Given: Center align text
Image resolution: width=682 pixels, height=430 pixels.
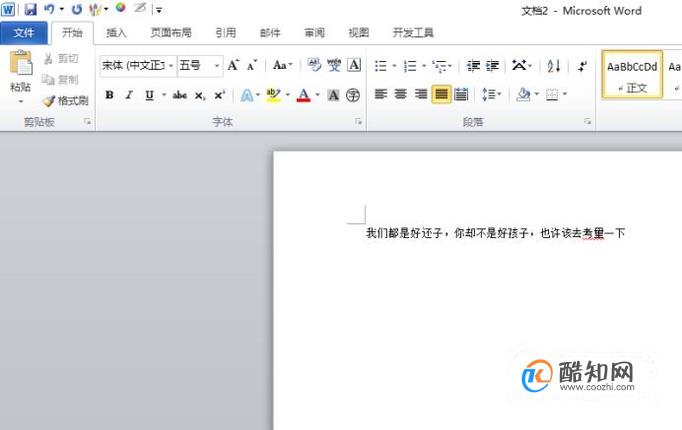Looking at the screenshot, I should tap(401, 94).
